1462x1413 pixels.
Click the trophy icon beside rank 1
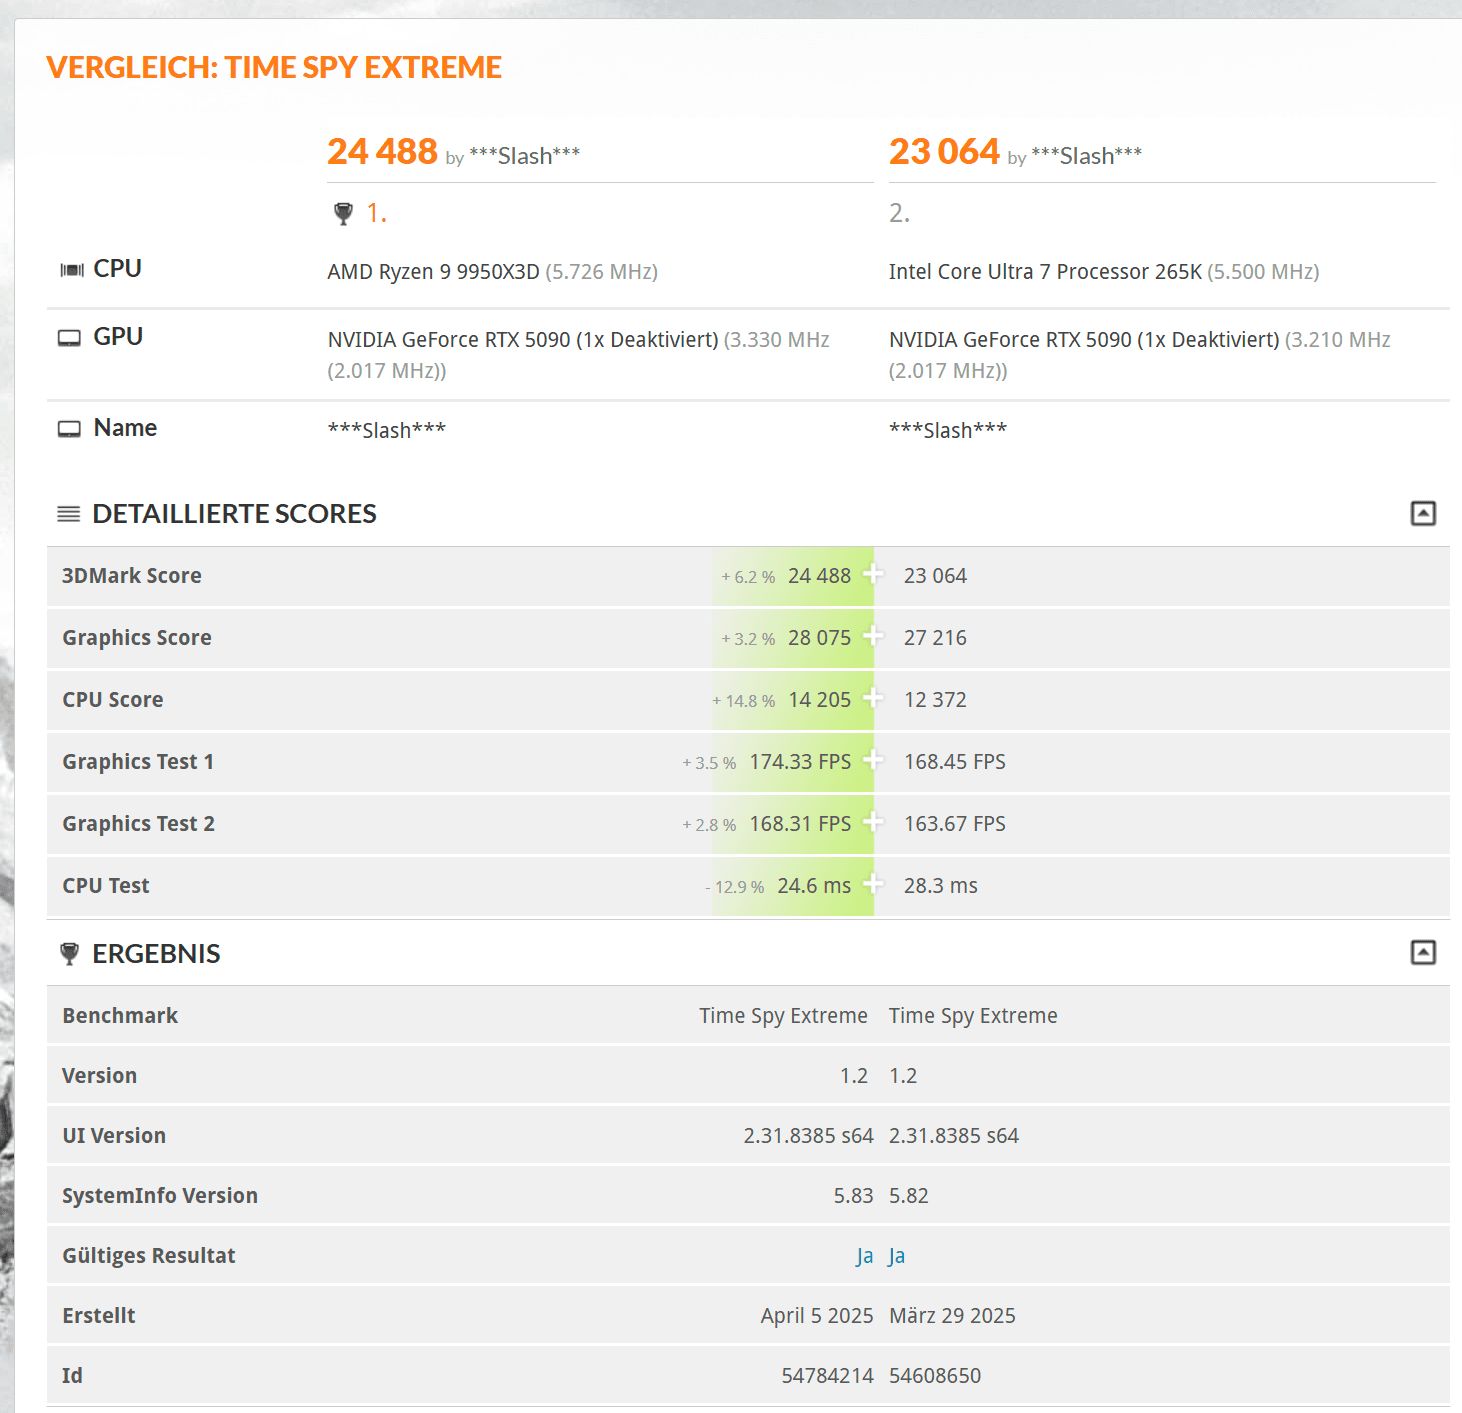coord(343,213)
